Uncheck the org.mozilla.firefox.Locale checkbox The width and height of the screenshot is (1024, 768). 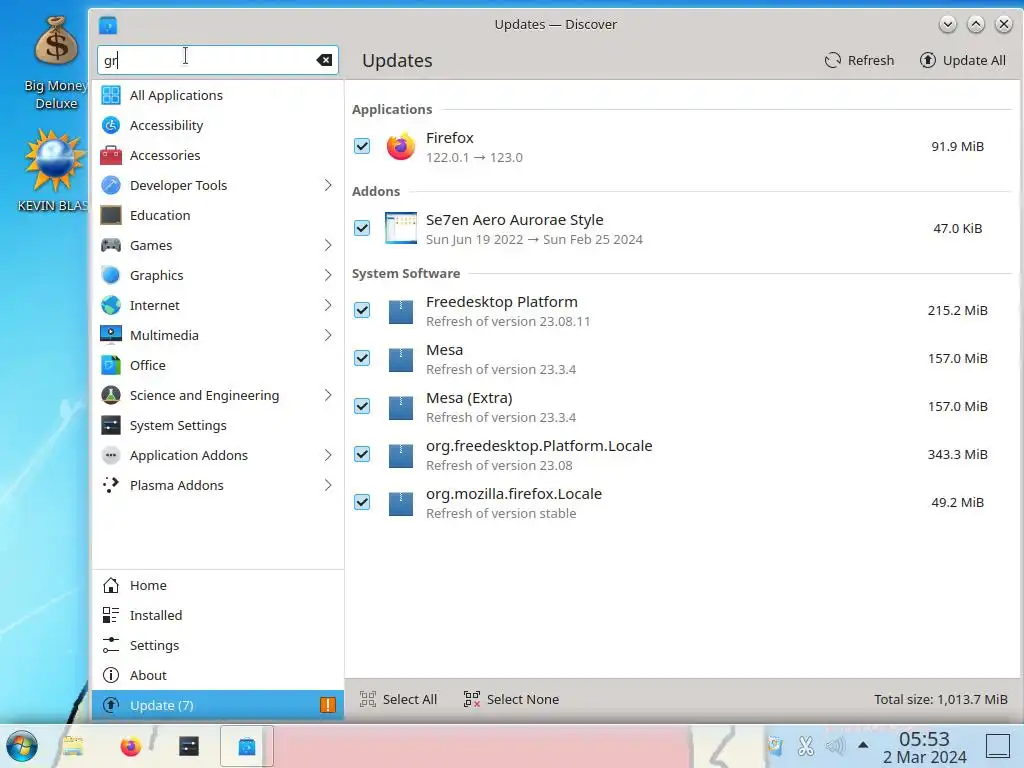(x=362, y=502)
